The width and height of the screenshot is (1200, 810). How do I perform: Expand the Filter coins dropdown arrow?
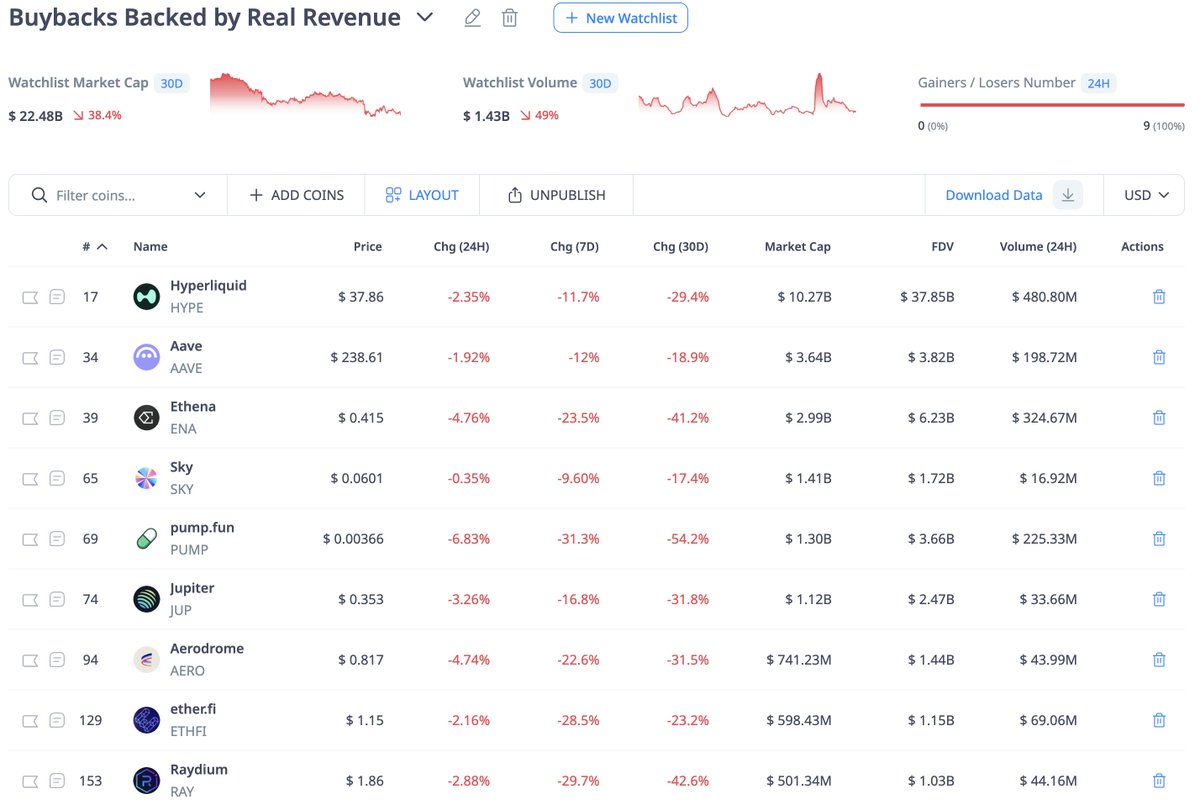point(200,195)
